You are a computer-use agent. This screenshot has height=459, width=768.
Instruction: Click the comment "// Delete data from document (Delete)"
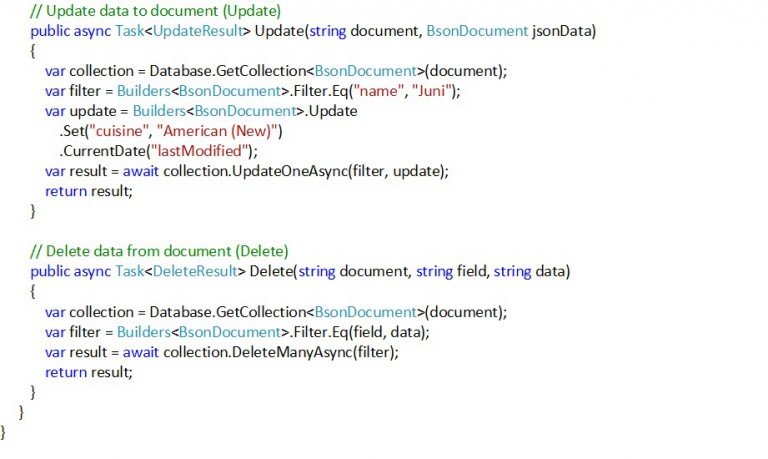click(159, 251)
